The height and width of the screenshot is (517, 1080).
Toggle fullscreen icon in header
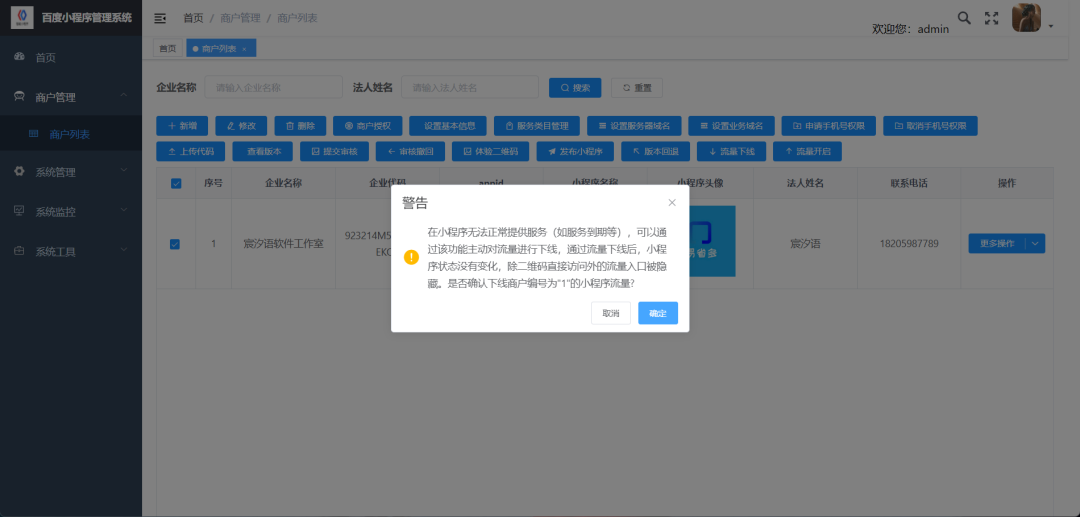[991, 19]
